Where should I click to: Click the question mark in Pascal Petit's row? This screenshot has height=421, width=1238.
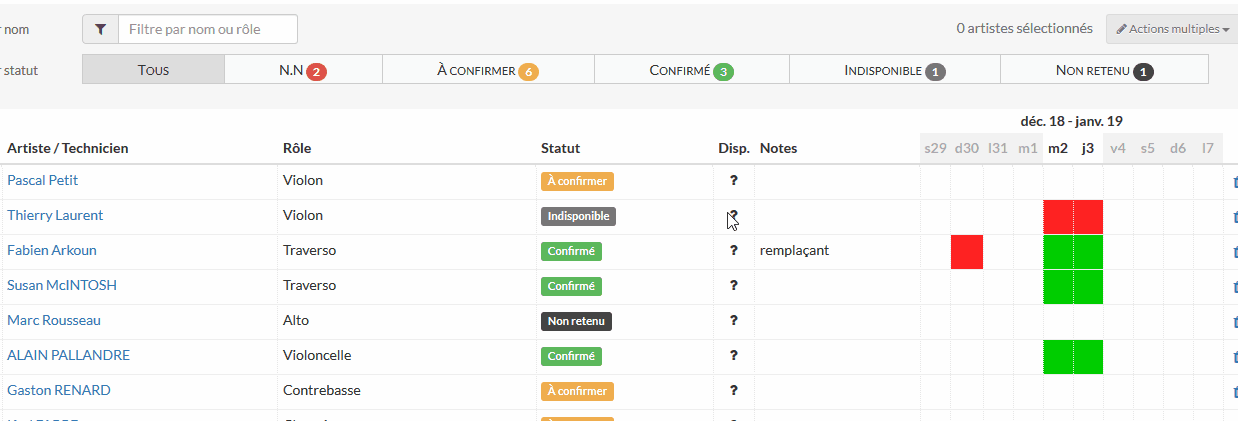(733, 181)
